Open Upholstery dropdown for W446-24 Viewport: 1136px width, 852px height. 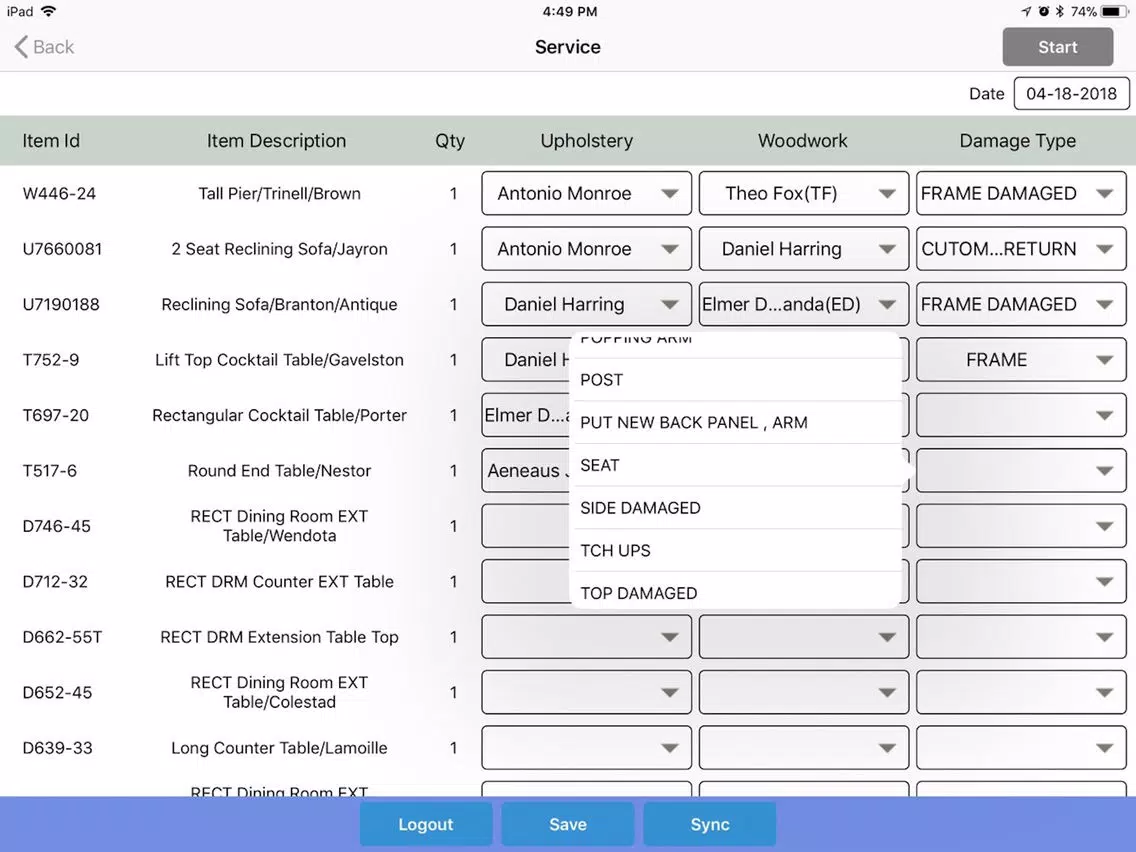(586, 193)
